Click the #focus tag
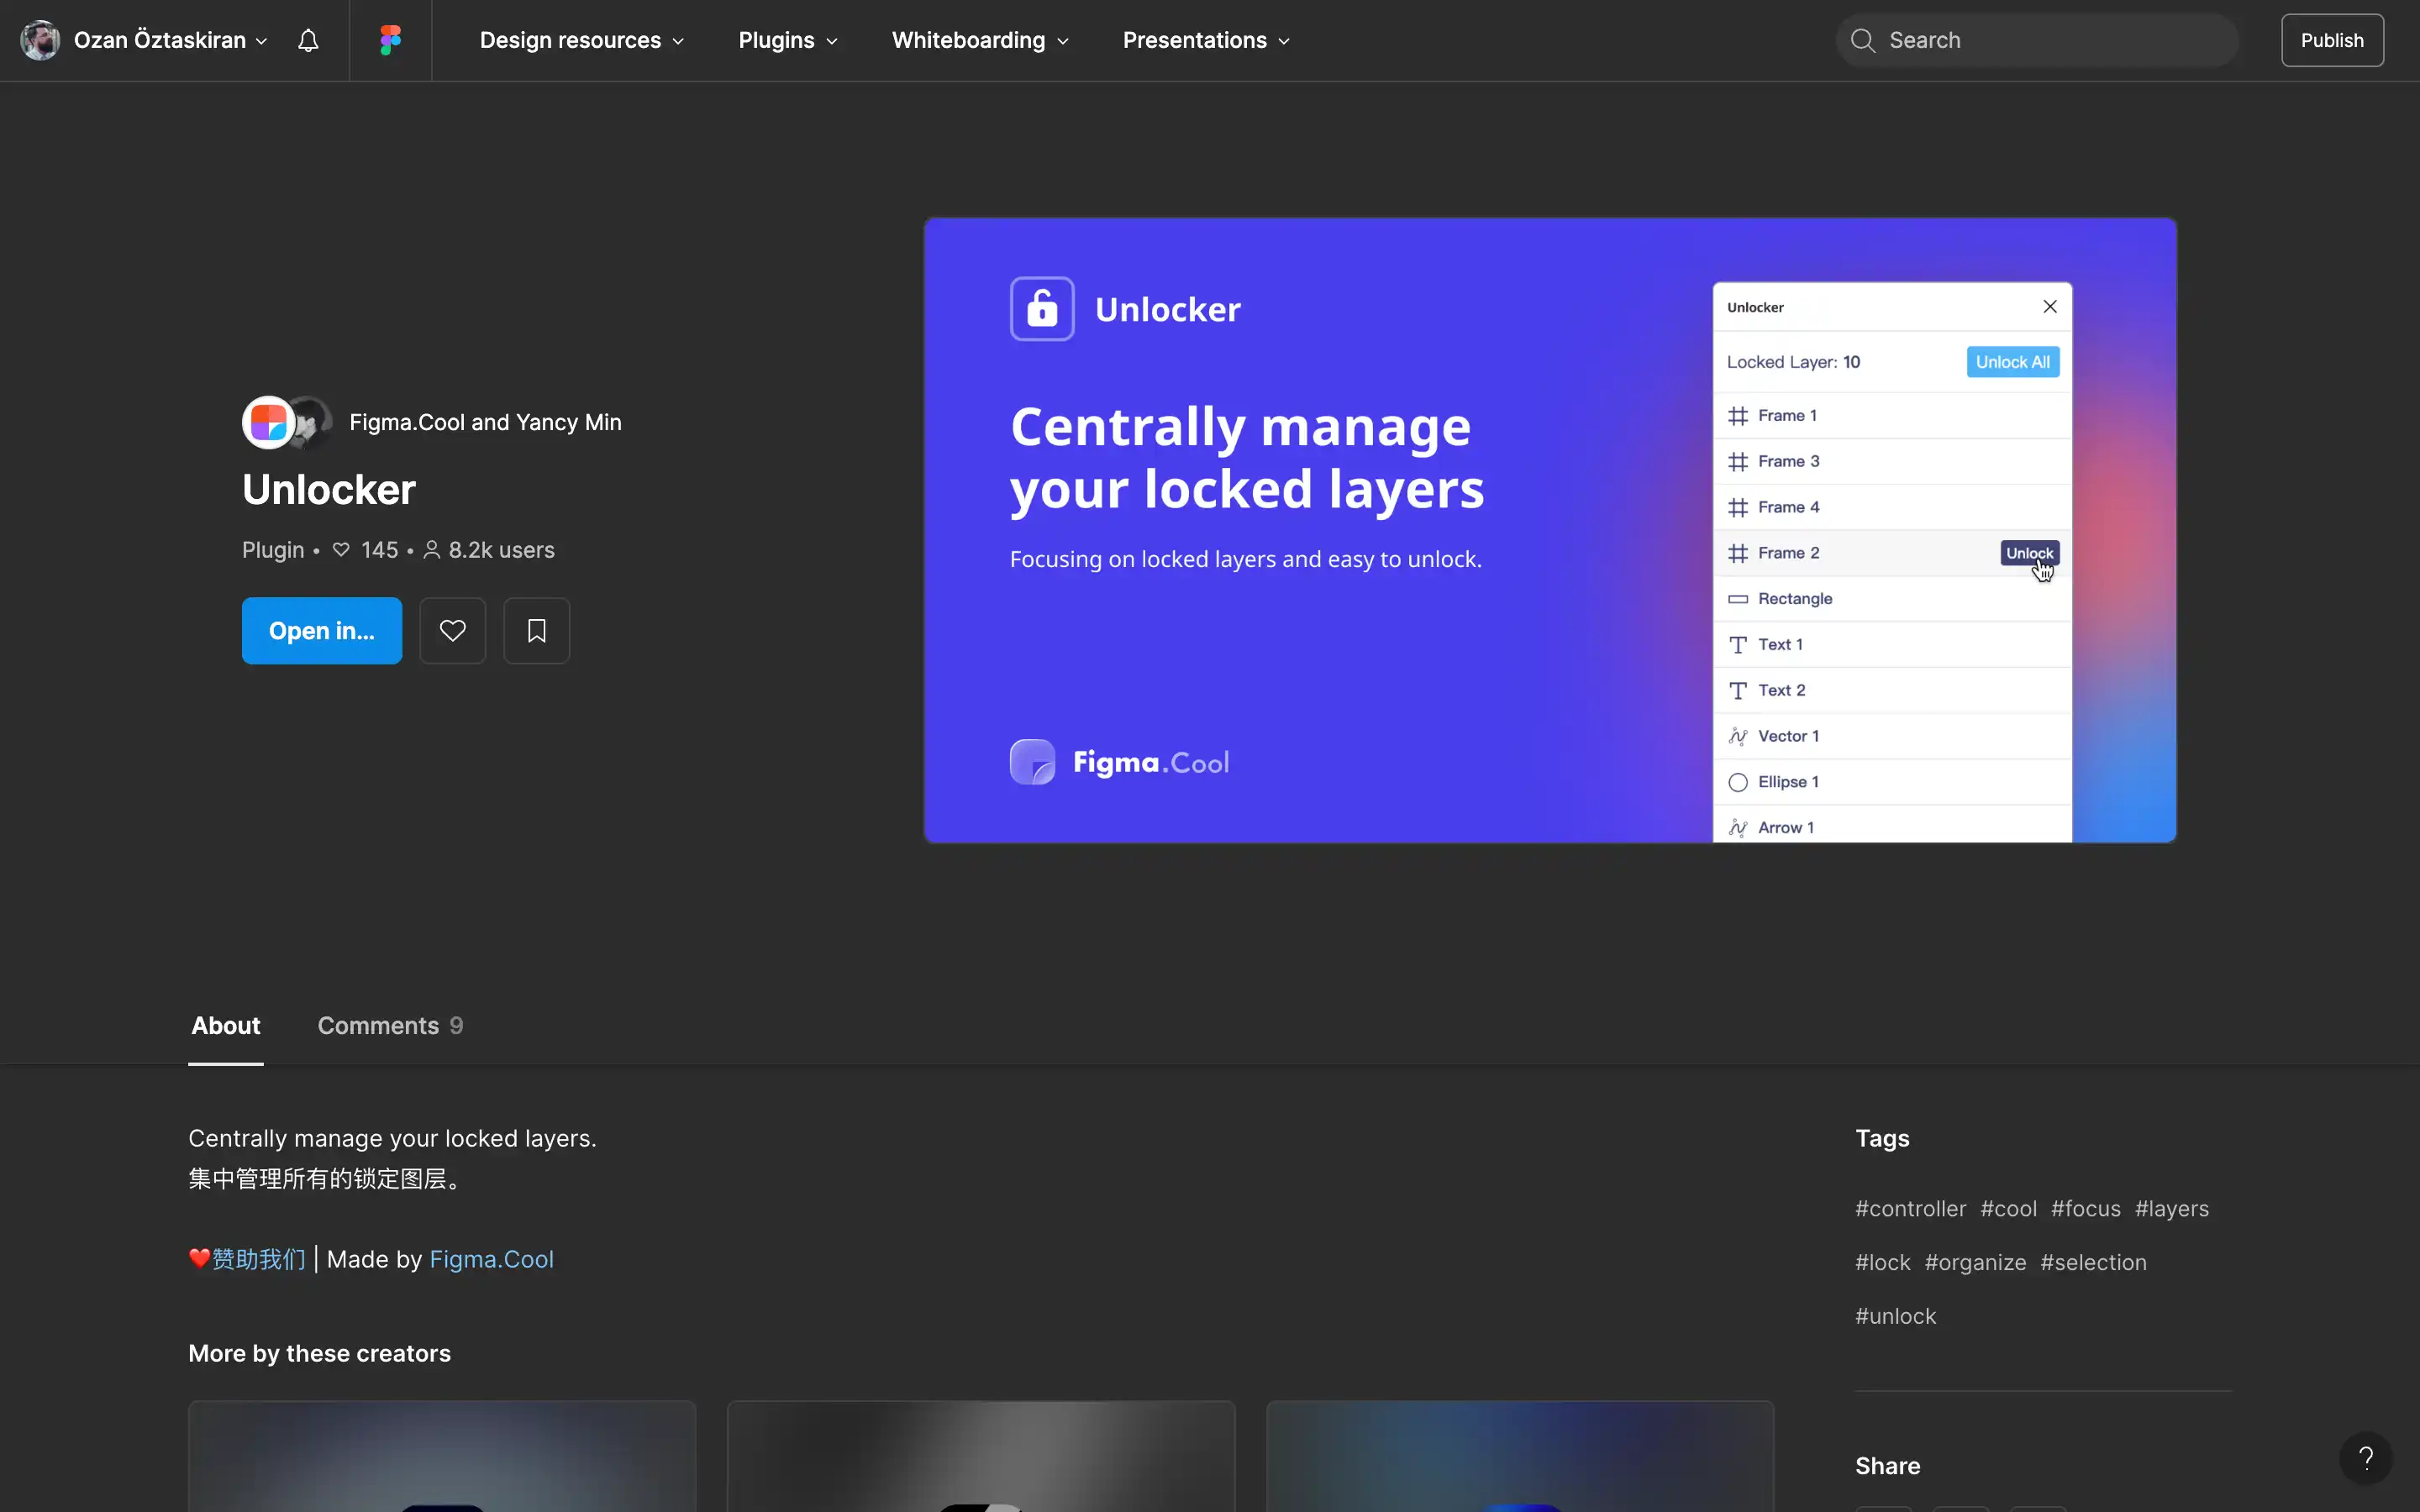Image resolution: width=2420 pixels, height=1512 pixels. 2085,1208
